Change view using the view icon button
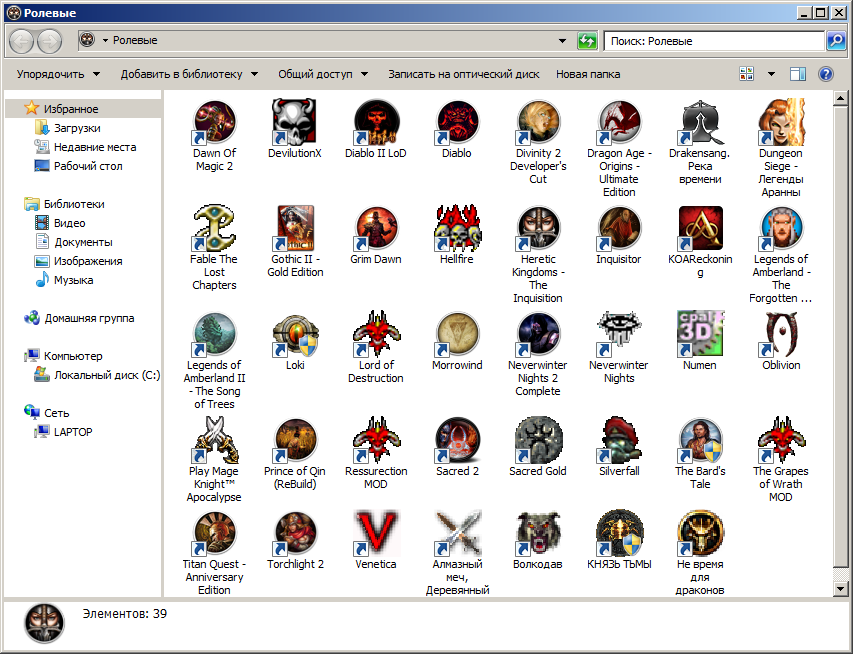This screenshot has width=853, height=654. tap(746, 74)
